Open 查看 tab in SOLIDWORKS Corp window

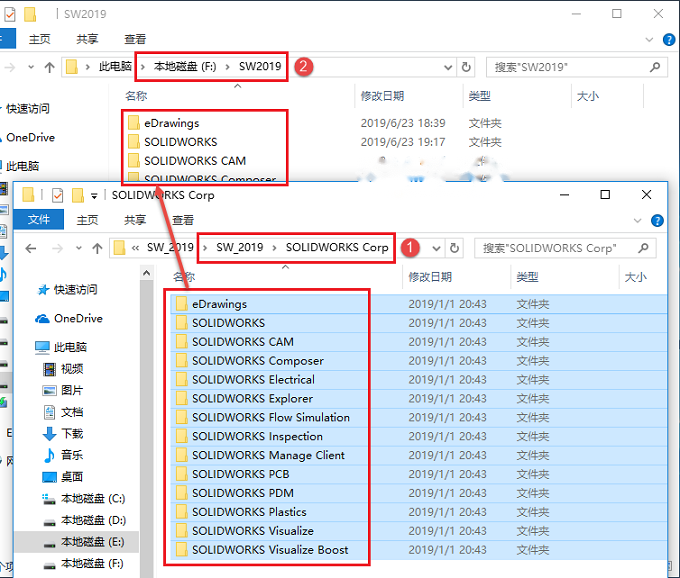point(183,220)
